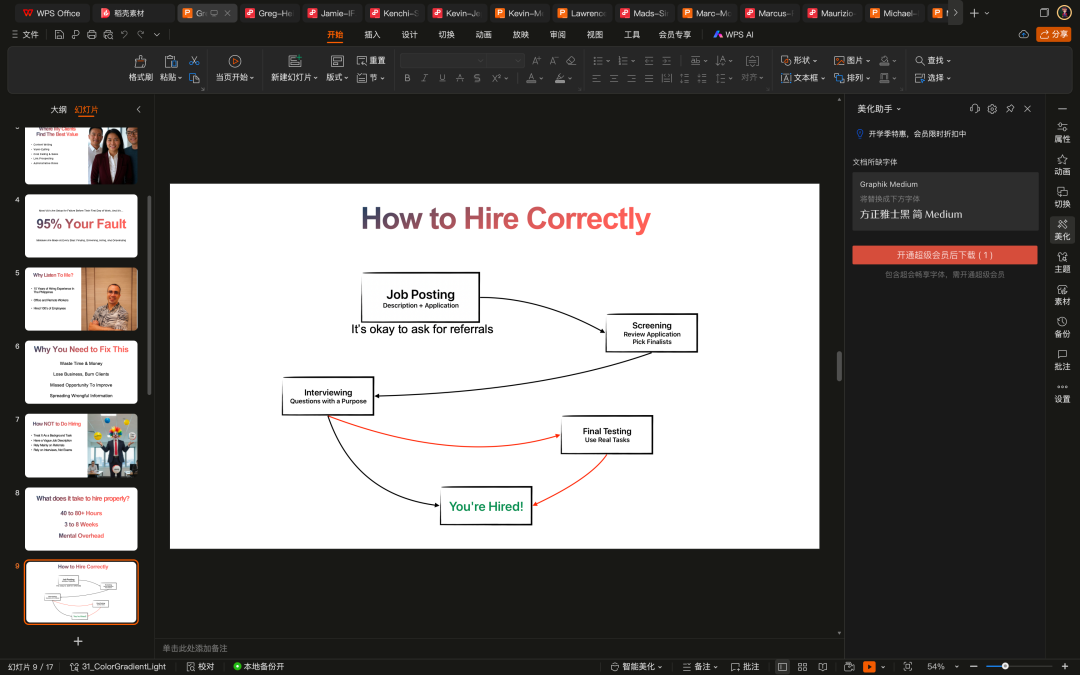Expand the zoom percentage dropdown
Image resolution: width=1080 pixels, height=675 pixels.
957,666
